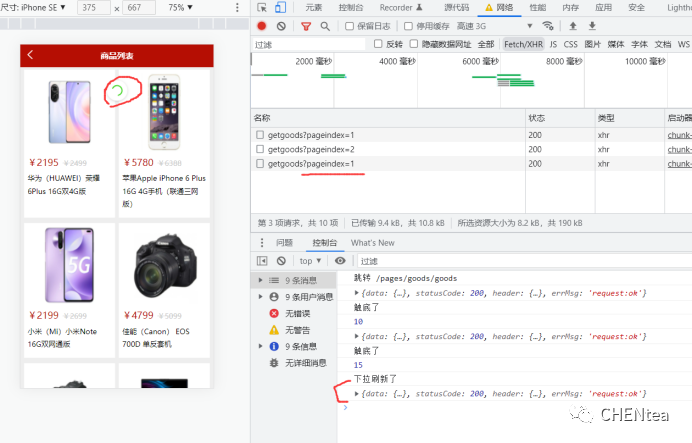The width and height of the screenshot is (692, 443).
Task: Open the Huawei phone product image
Action: (69, 112)
